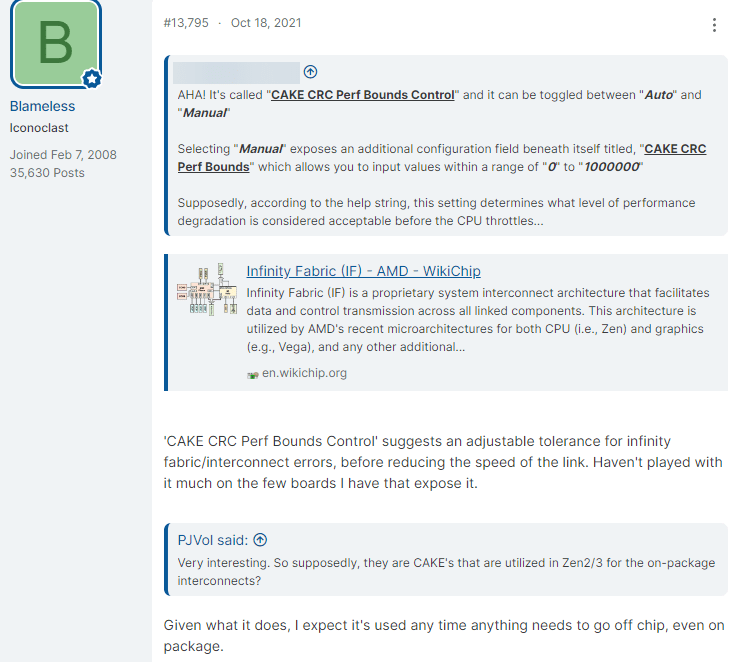Viewport: 738px width, 662px height.
Task: Click PJVol's quoted text about Zen2/3 interconnects
Action: pyautogui.click(x=446, y=572)
